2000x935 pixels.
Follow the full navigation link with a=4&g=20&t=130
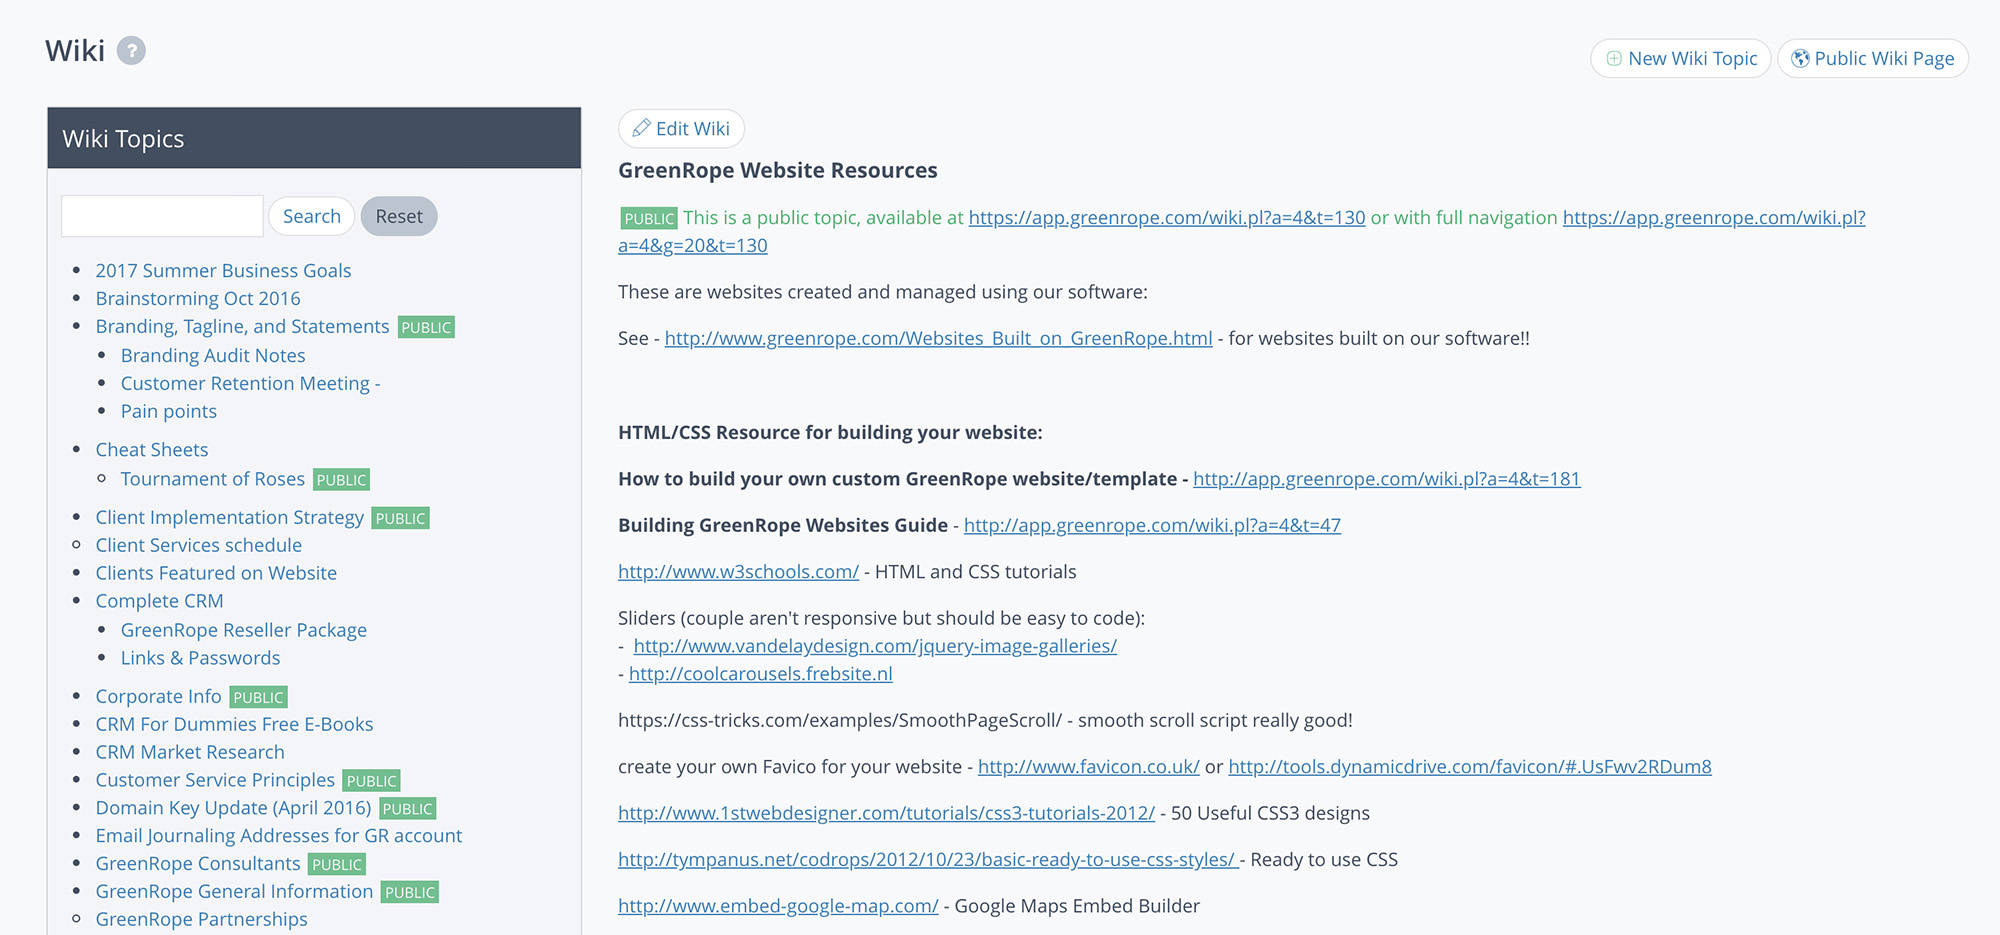point(1714,217)
